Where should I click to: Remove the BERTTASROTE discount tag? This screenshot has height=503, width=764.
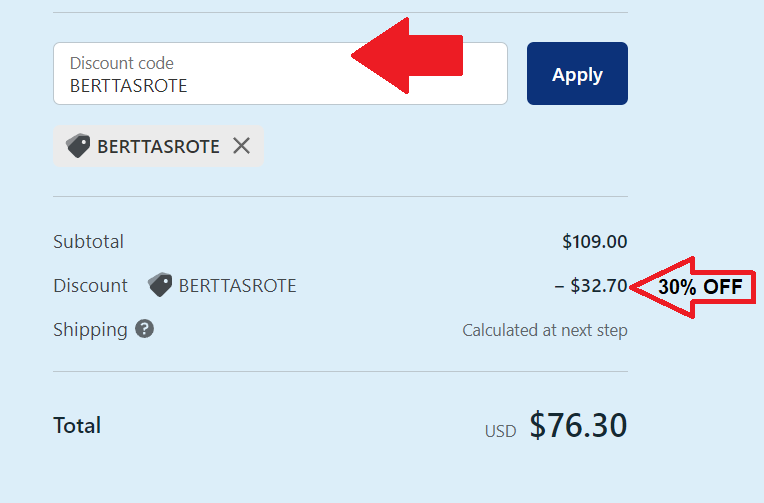point(241,146)
